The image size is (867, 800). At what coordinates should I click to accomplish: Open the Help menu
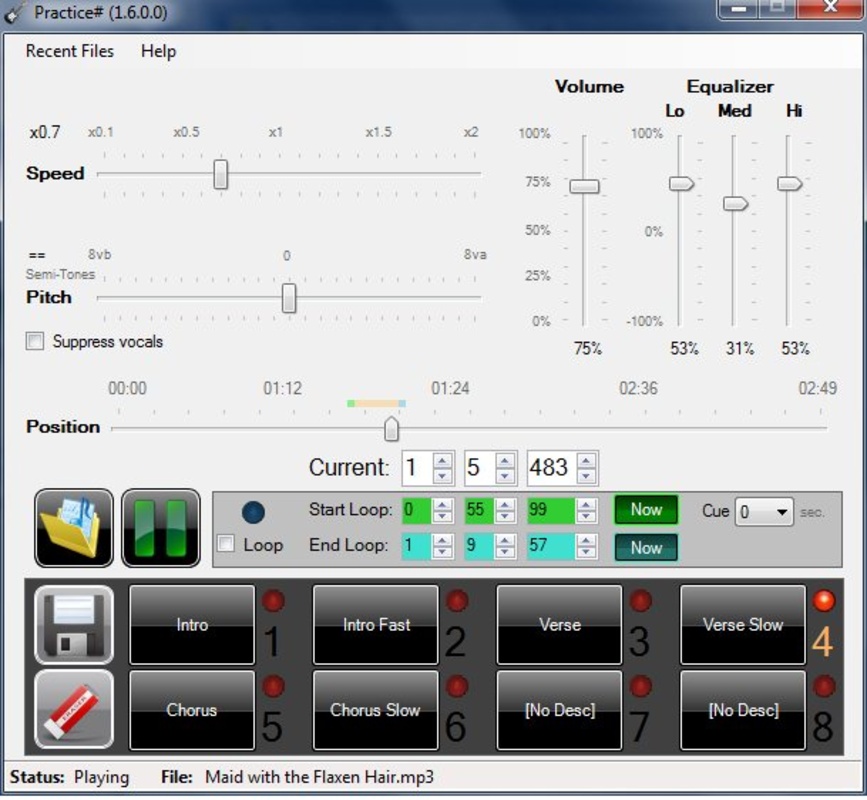159,51
